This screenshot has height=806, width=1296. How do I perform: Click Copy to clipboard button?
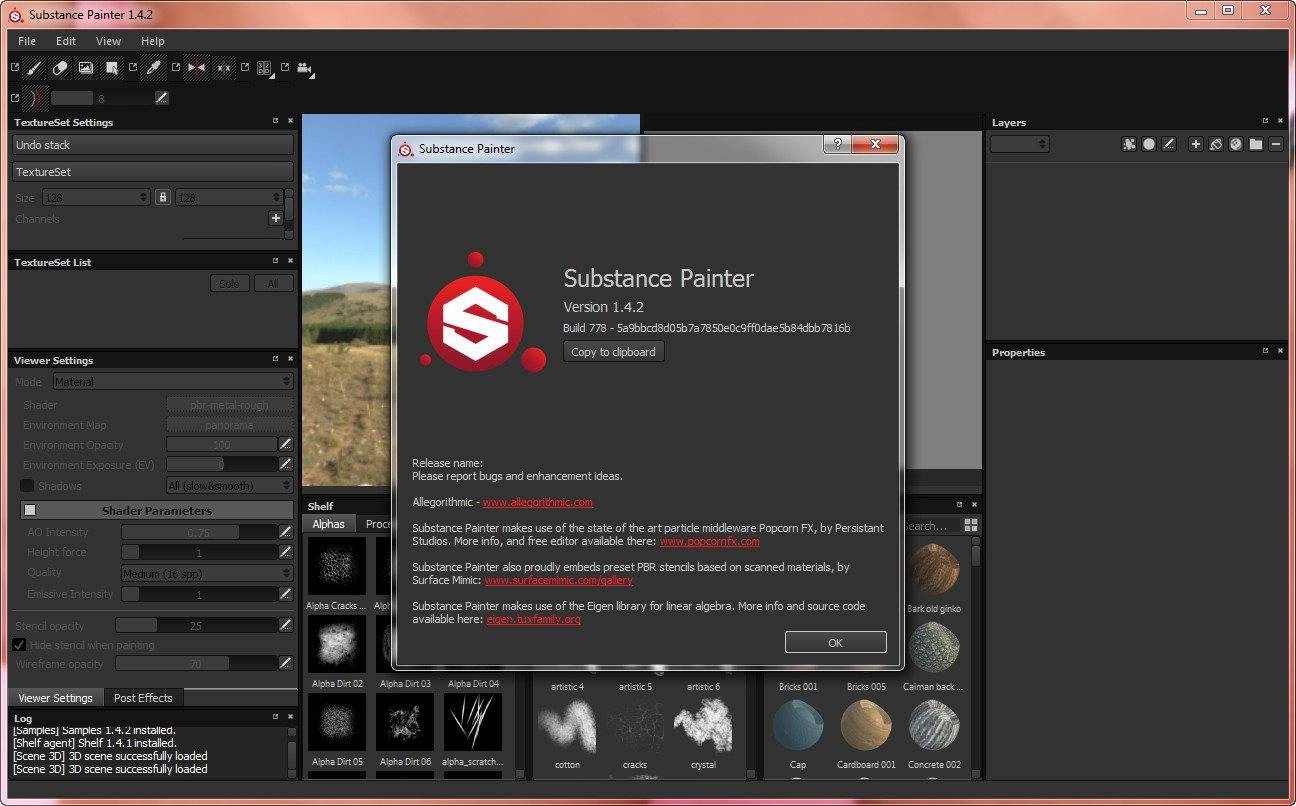(613, 351)
